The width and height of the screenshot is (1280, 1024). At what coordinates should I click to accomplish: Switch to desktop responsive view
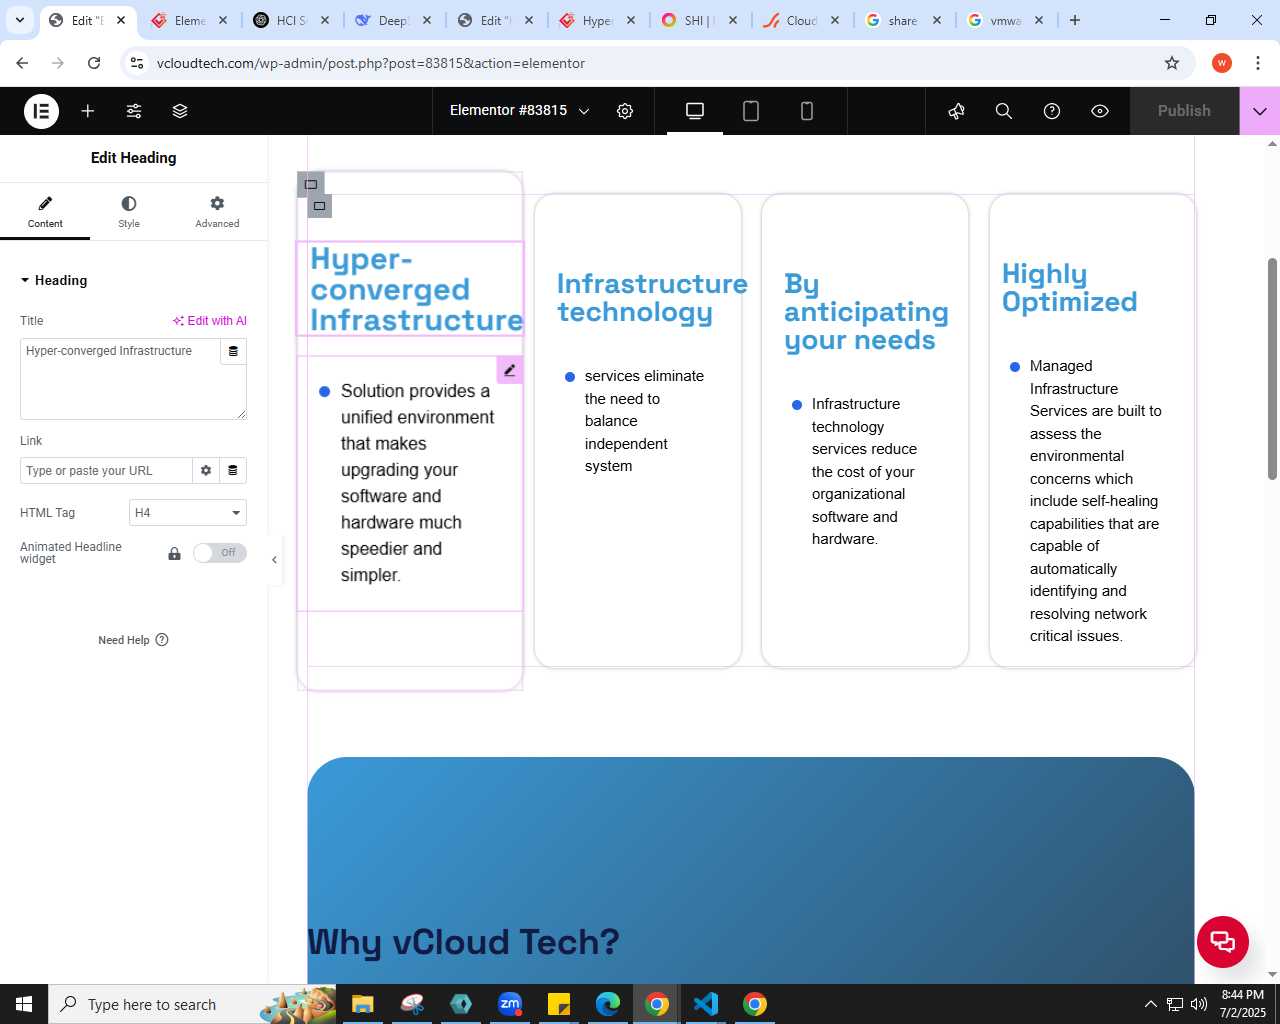point(695,111)
